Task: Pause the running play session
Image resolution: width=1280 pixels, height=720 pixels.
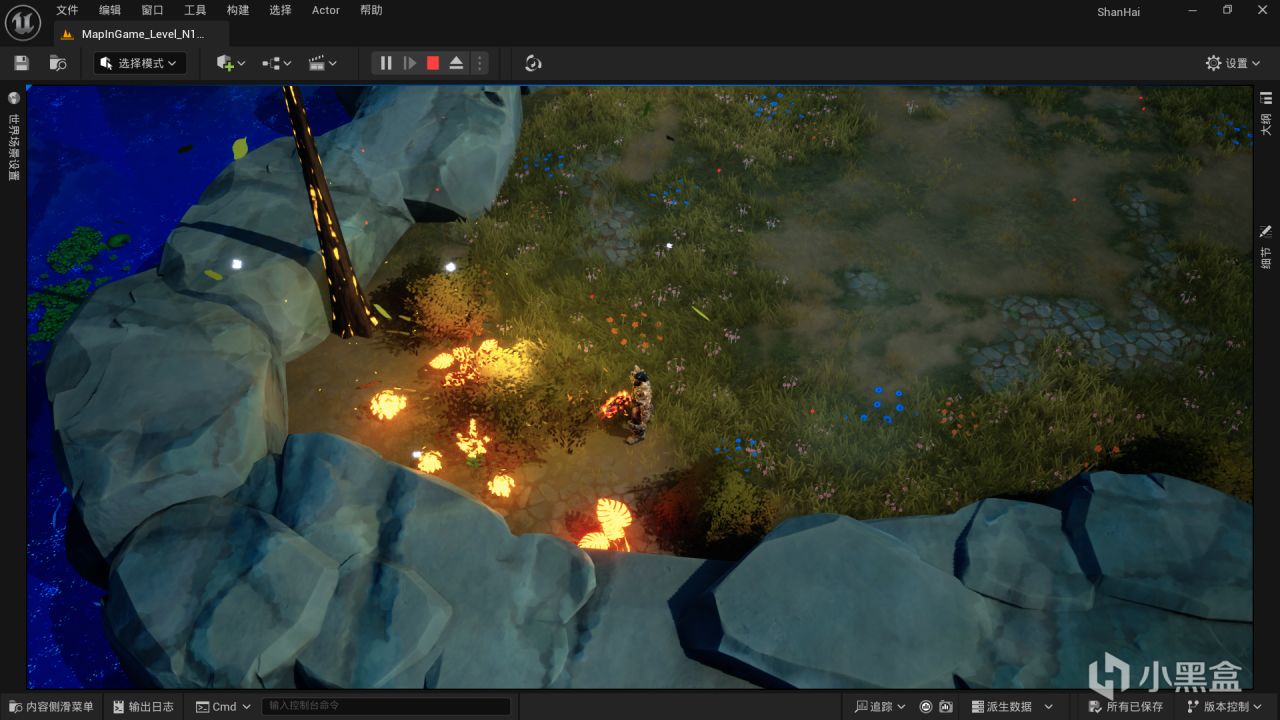Action: click(386, 63)
